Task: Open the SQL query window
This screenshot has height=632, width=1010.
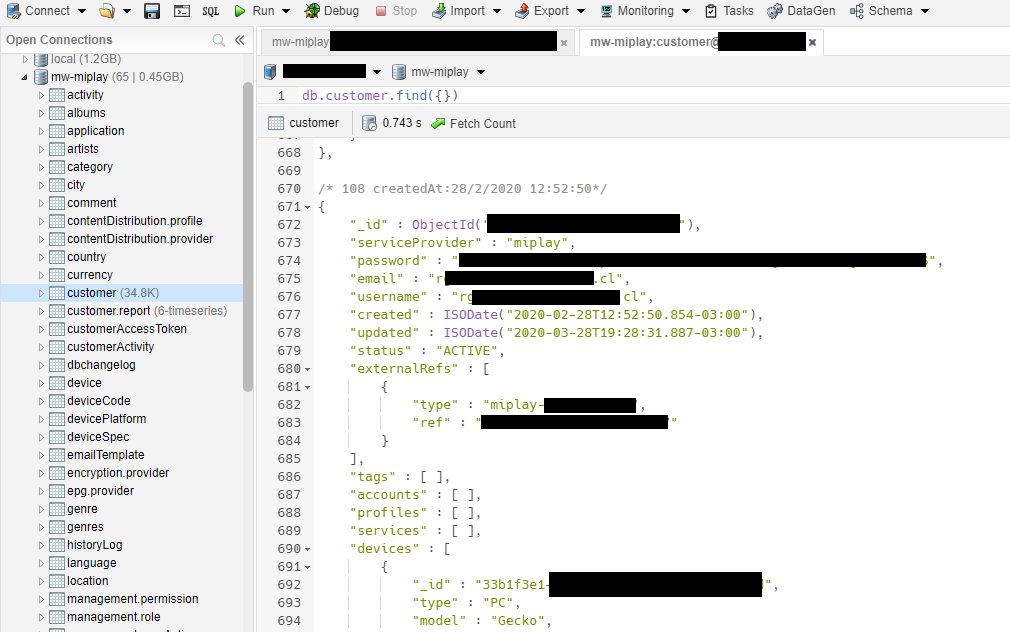Action: (211, 11)
